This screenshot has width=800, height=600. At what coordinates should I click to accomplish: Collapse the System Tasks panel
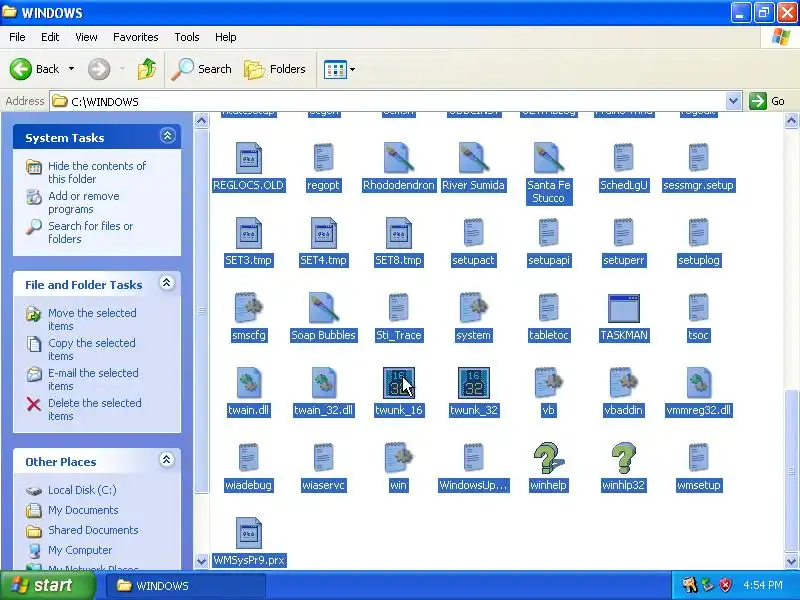point(167,136)
